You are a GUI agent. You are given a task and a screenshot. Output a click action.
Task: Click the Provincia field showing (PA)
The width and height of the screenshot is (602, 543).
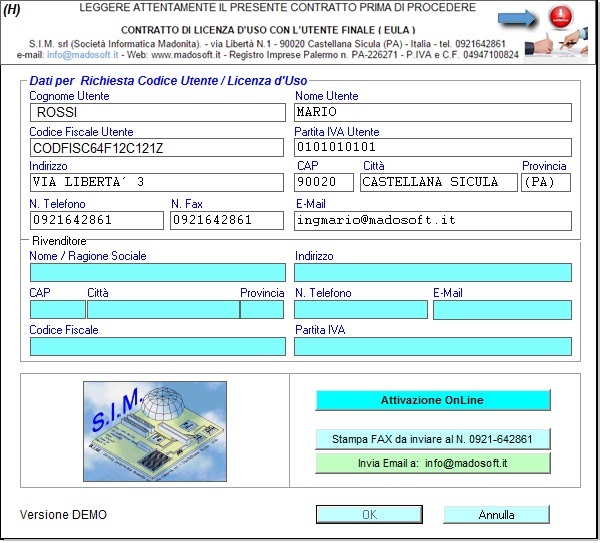pyautogui.click(x=546, y=182)
